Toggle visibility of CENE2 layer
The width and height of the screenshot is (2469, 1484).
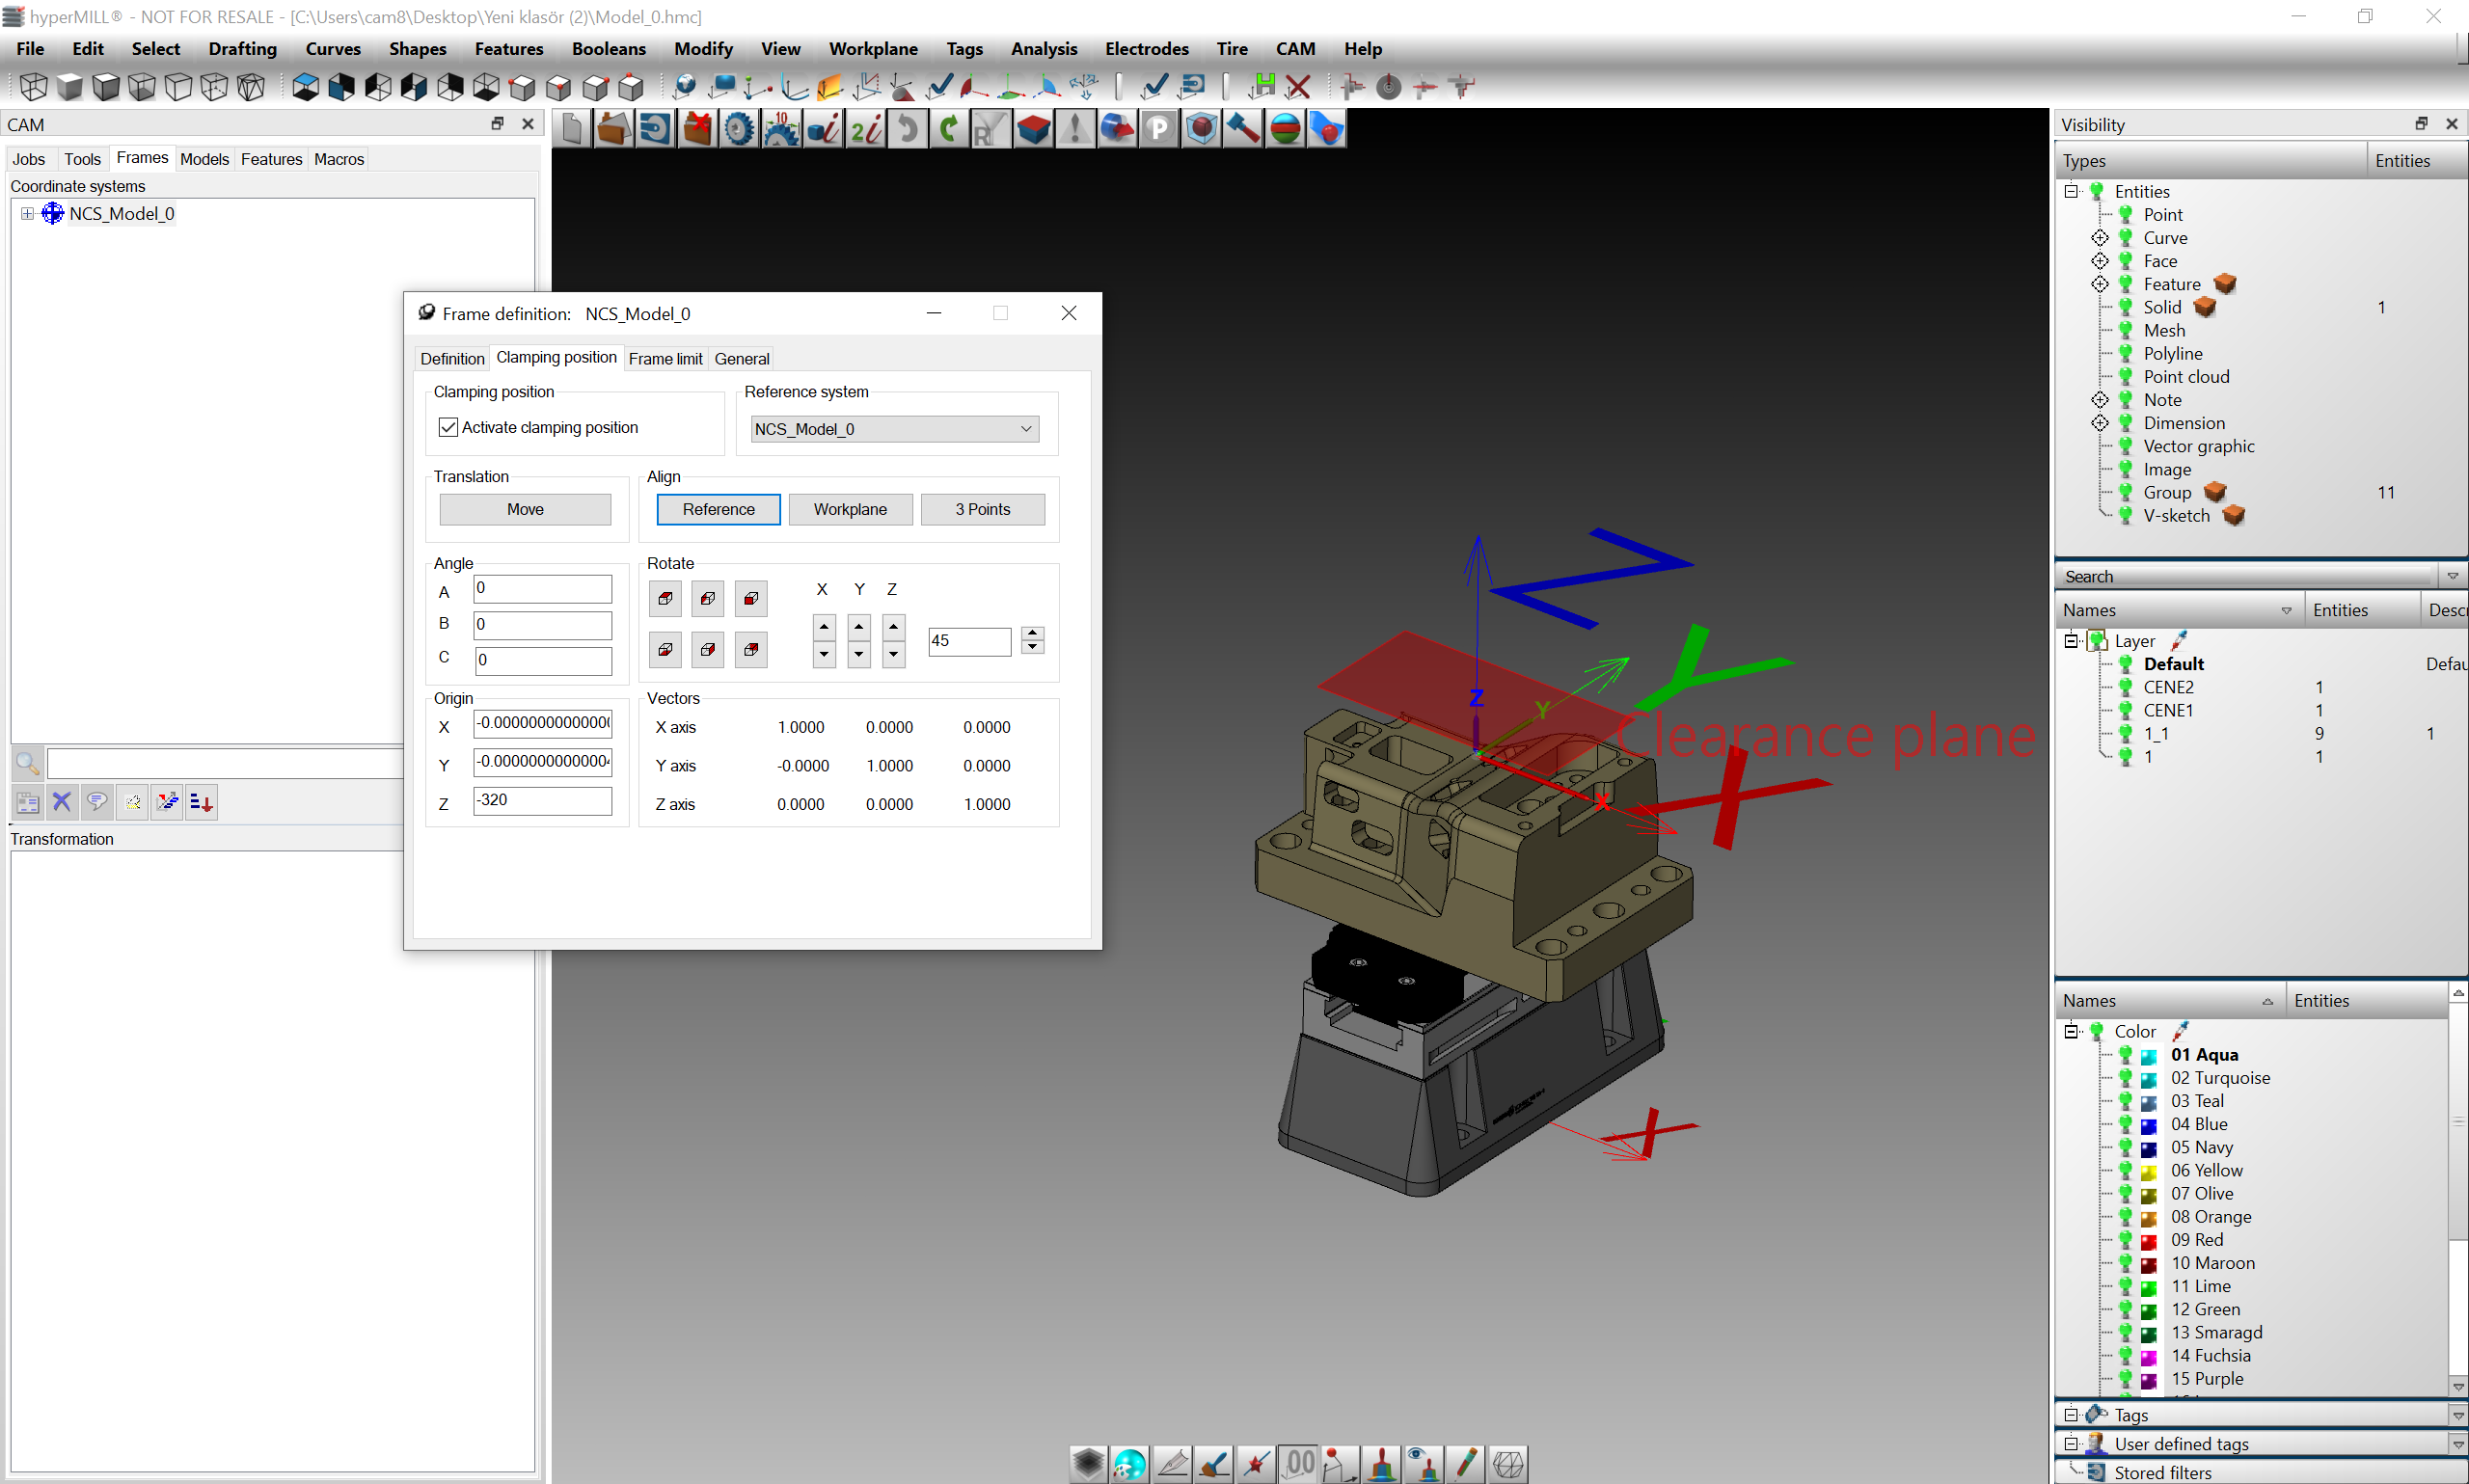pos(2126,687)
